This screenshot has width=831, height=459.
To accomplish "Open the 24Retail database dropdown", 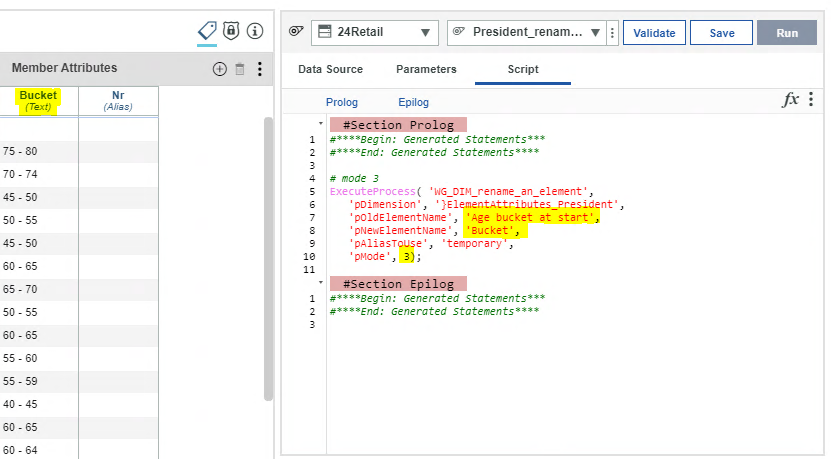I will coord(375,32).
